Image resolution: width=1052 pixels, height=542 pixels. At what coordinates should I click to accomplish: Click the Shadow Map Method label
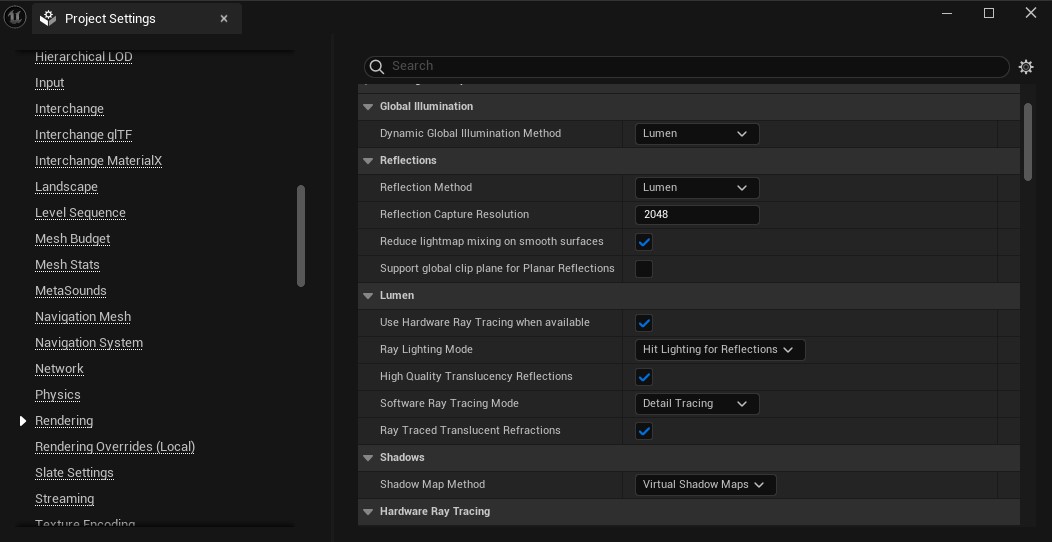pyautogui.click(x=432, y=484)
